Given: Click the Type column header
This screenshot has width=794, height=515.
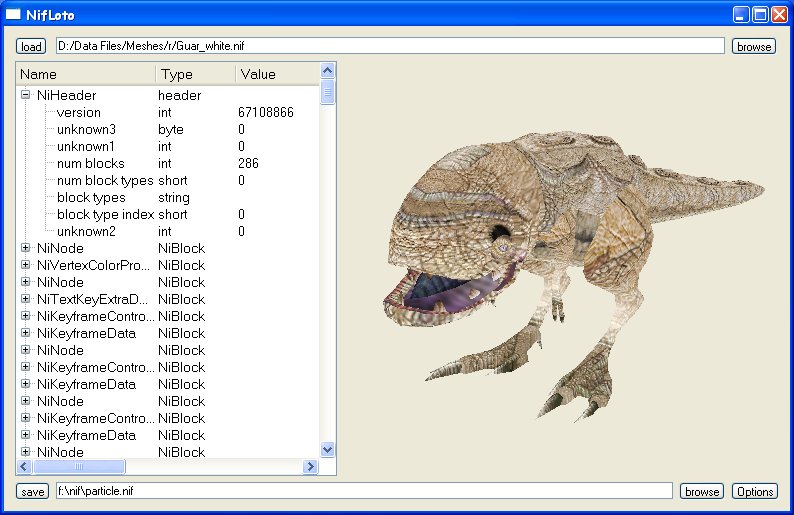Looking at the screenshot, I should 195,74.
